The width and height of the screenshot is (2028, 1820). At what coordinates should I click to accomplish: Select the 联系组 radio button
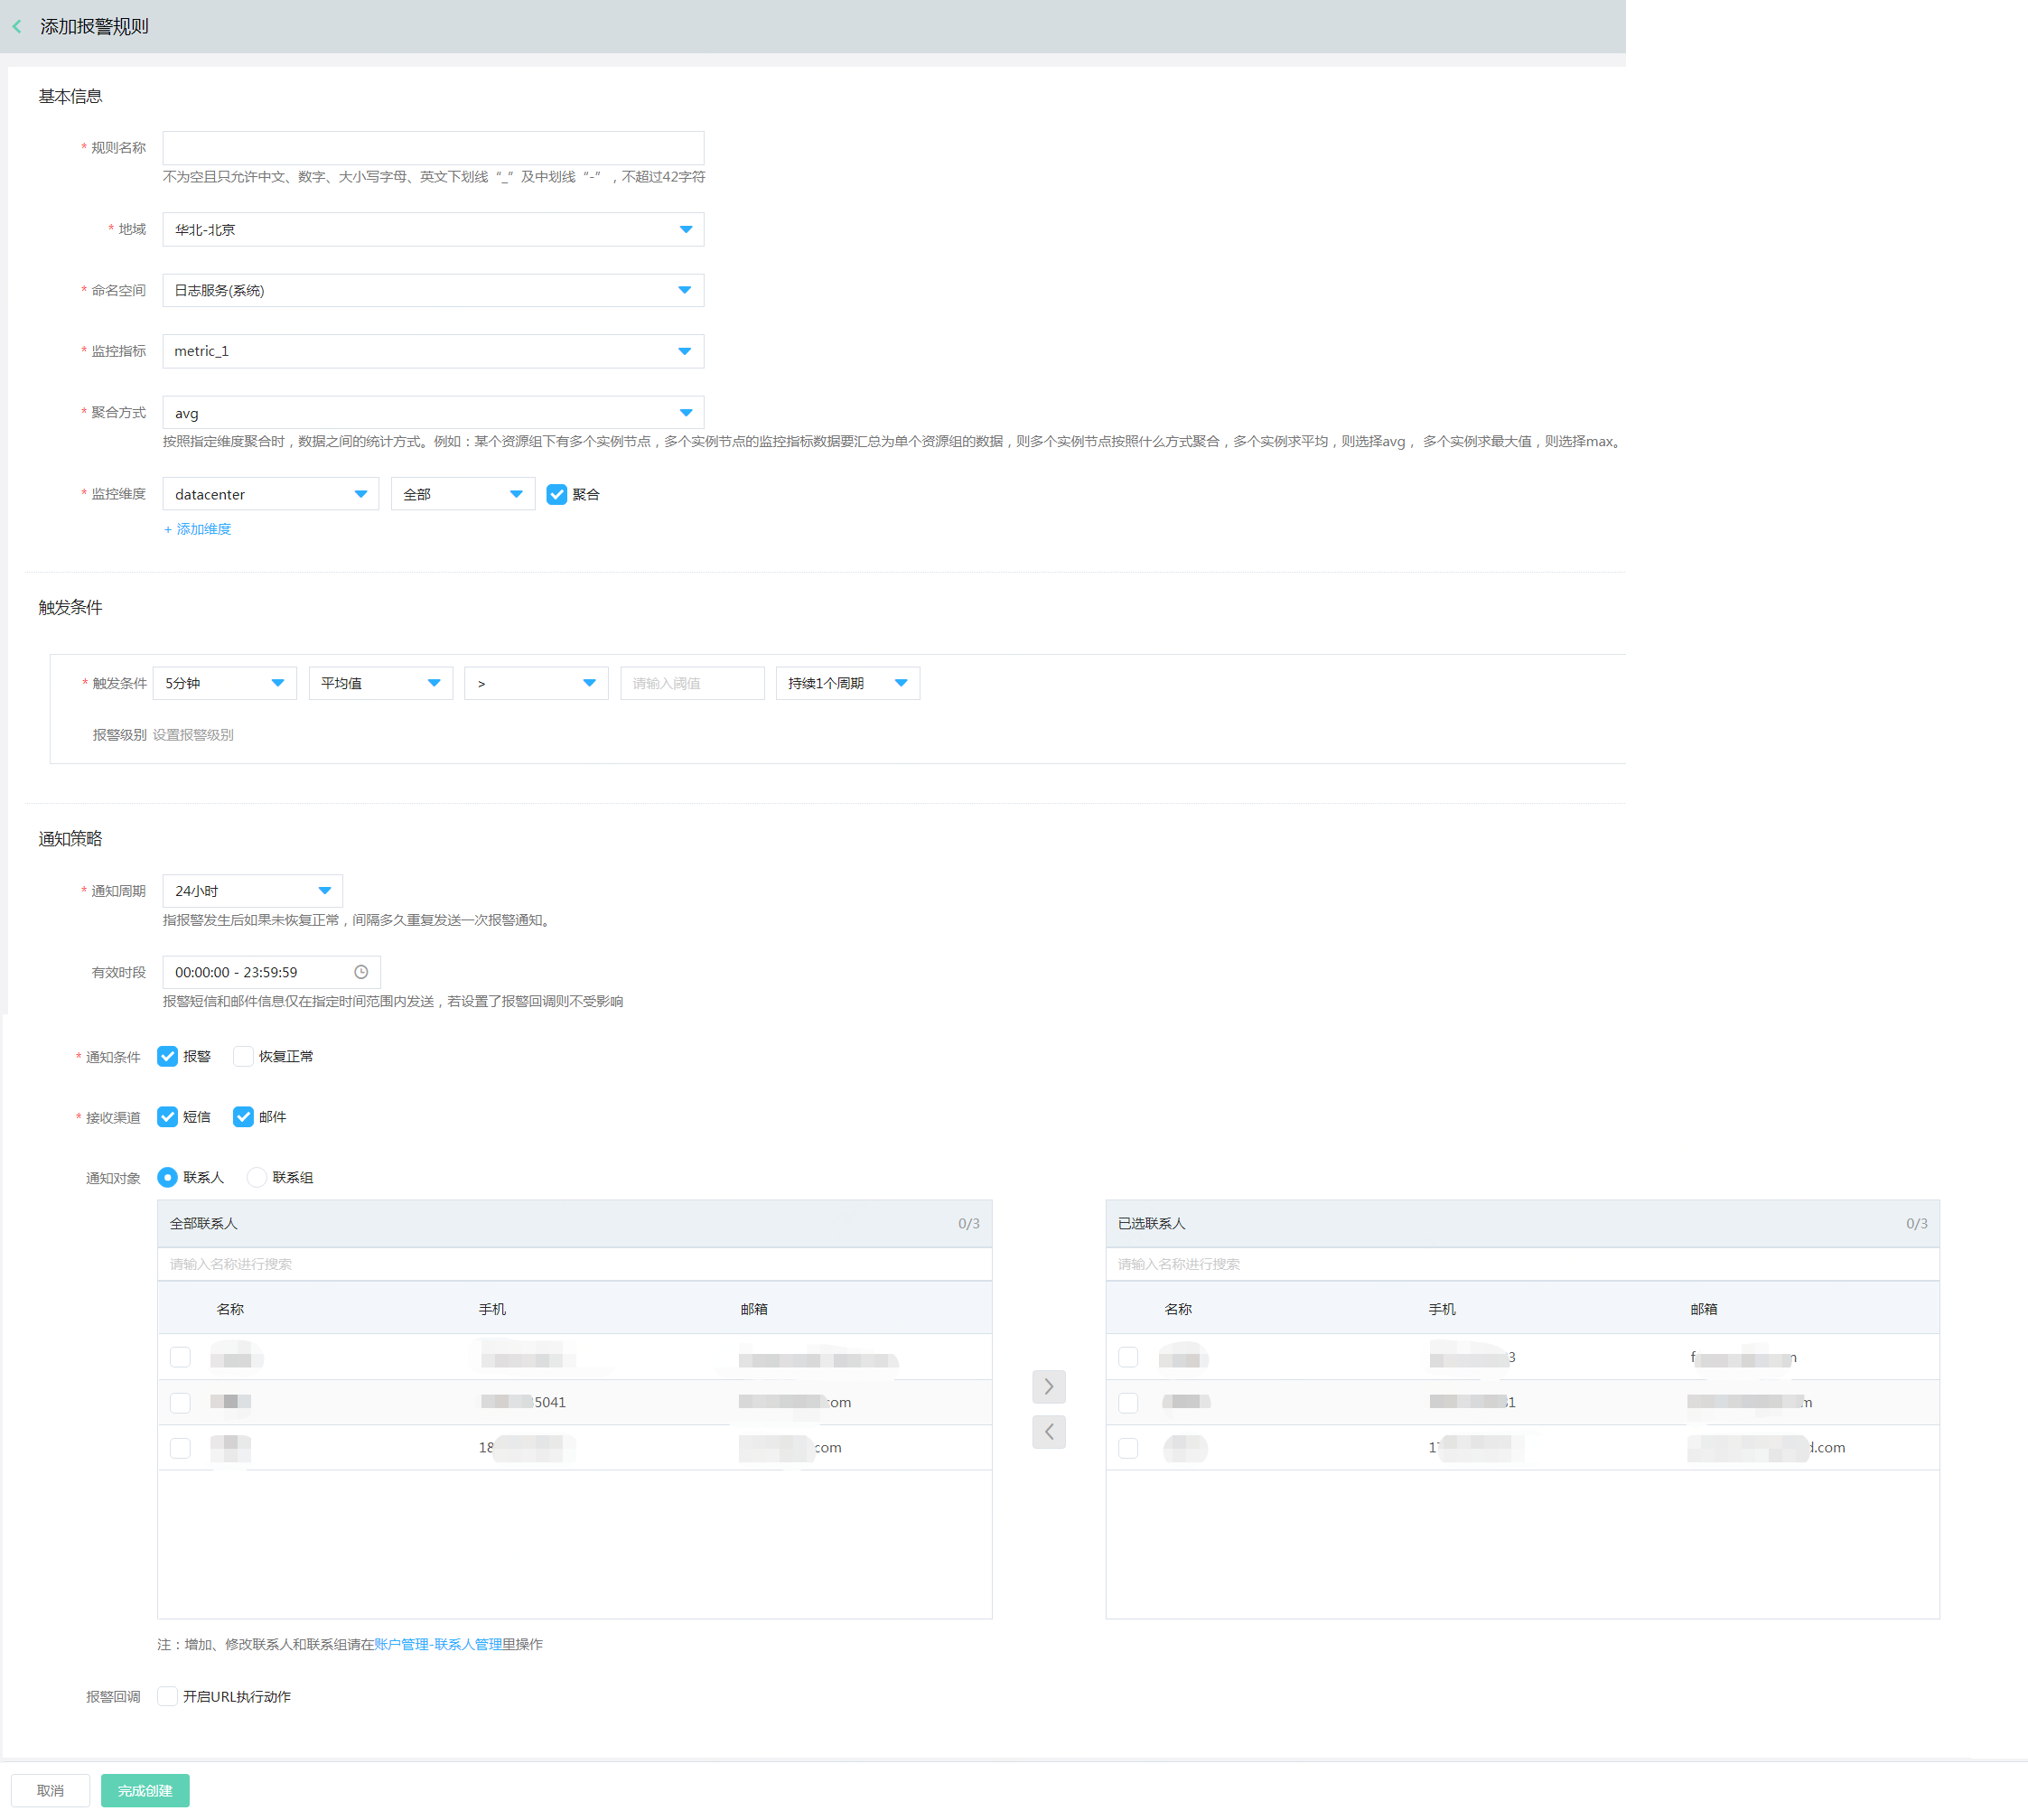[257, 1177]
